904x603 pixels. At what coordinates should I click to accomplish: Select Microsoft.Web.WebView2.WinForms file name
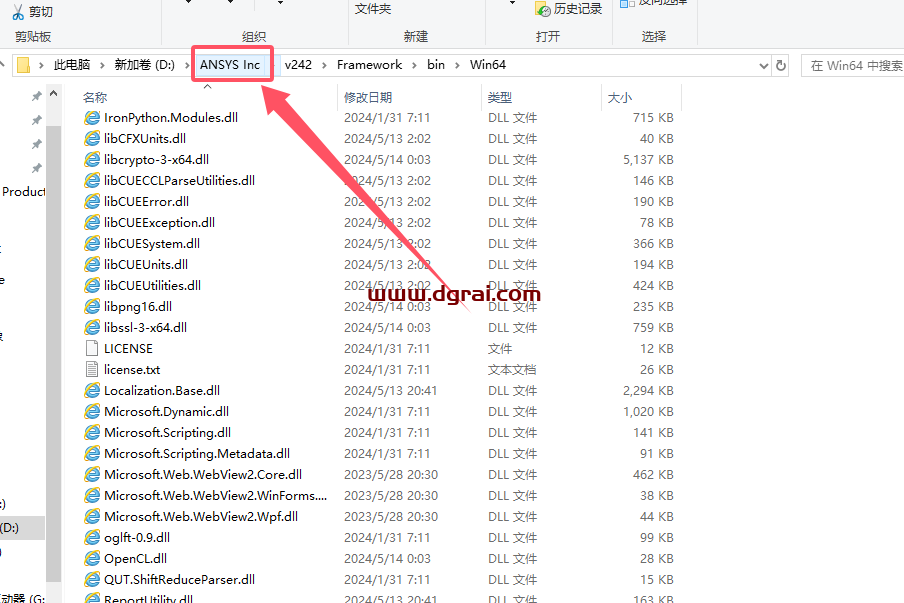pos(215,496)
